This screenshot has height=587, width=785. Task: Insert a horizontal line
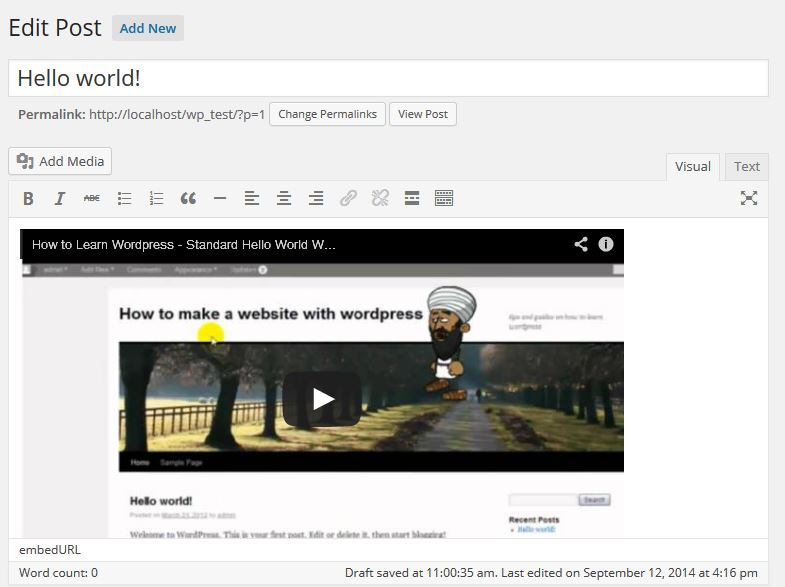point(220,199)
